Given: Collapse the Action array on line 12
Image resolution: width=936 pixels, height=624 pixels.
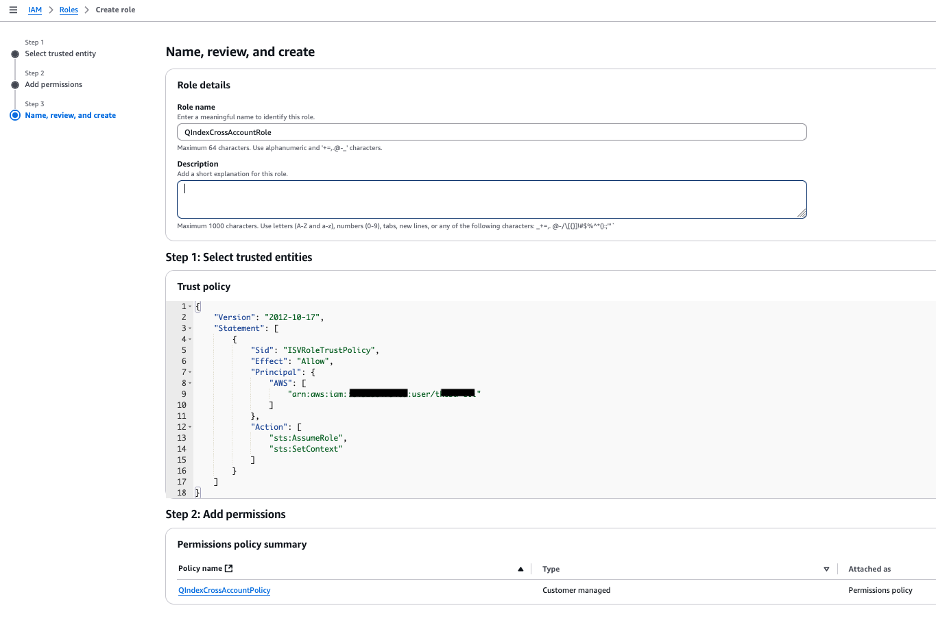Looking at the screenshot, I should (190, 426).
